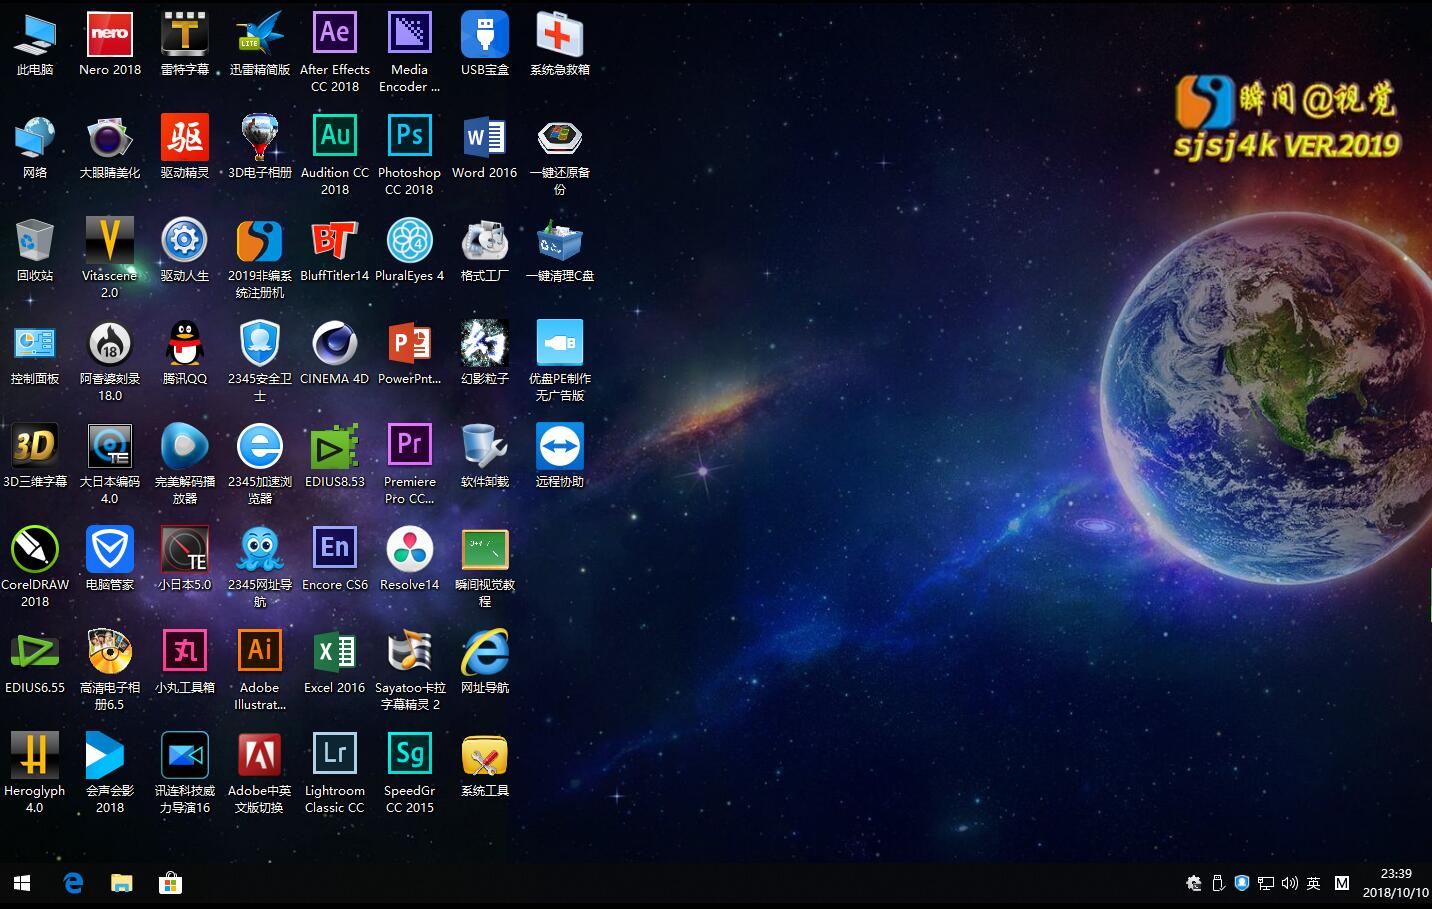Launch Edge browser from the taskbar

pyautogui.click(x=73, y=883)
